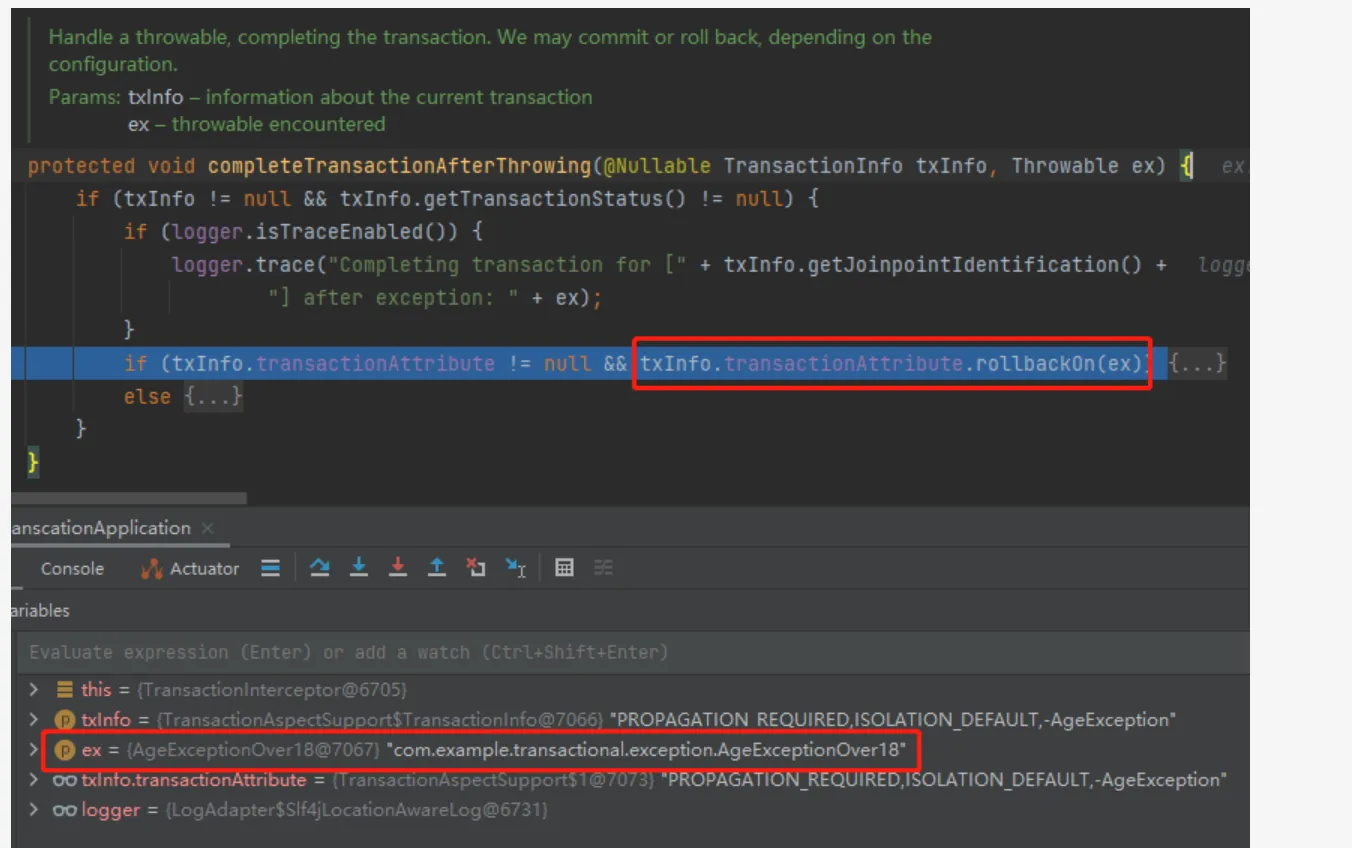Switch to the Console tab
The width and height of the screenshot is (1352, 848).
(72, 568)
